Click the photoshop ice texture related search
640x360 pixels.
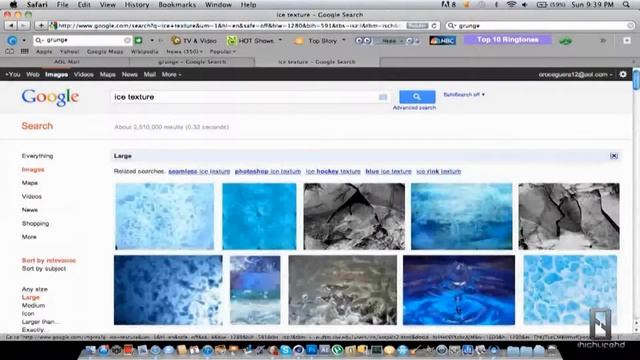point(268,171)
